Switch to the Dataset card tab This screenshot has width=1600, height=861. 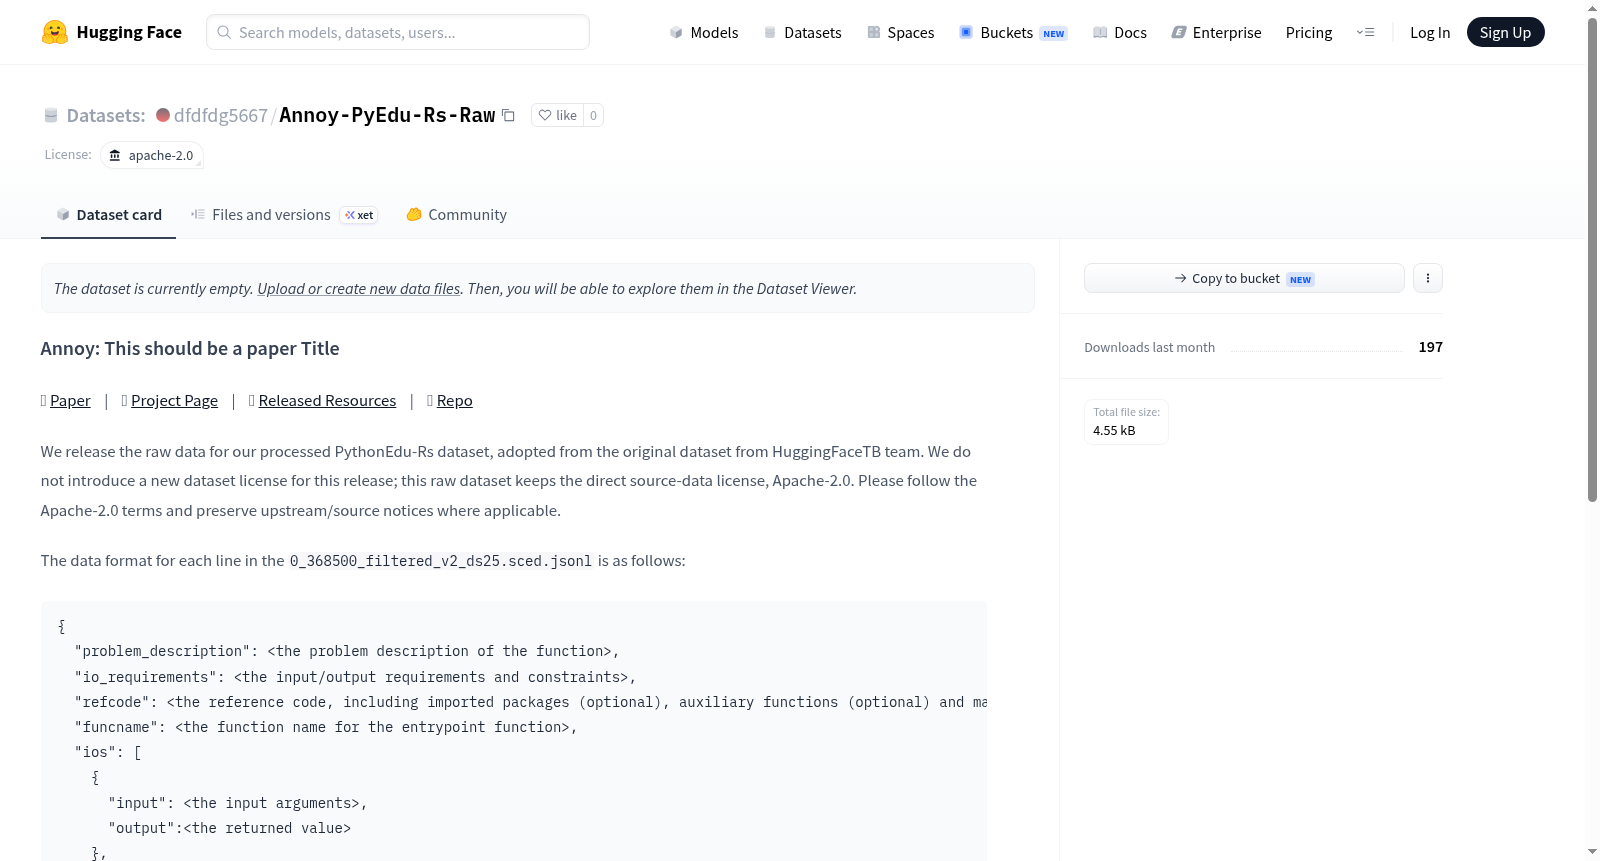109,215
